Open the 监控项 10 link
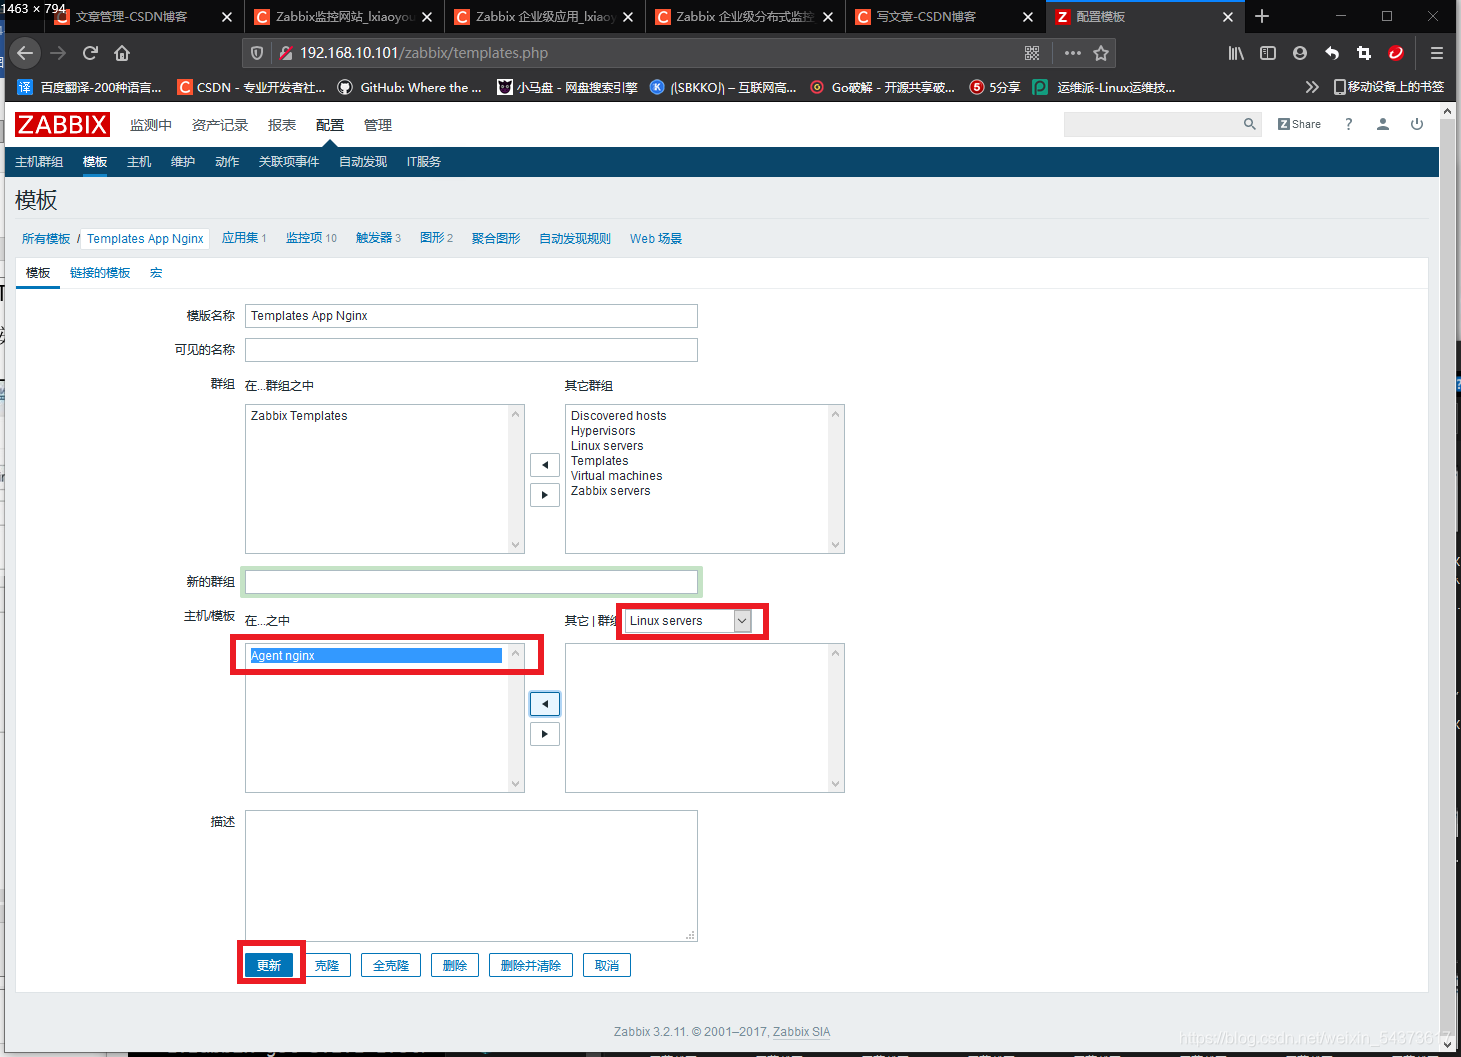The width and height of the screenshot is (1461, 1057). (x=311, y=238)
